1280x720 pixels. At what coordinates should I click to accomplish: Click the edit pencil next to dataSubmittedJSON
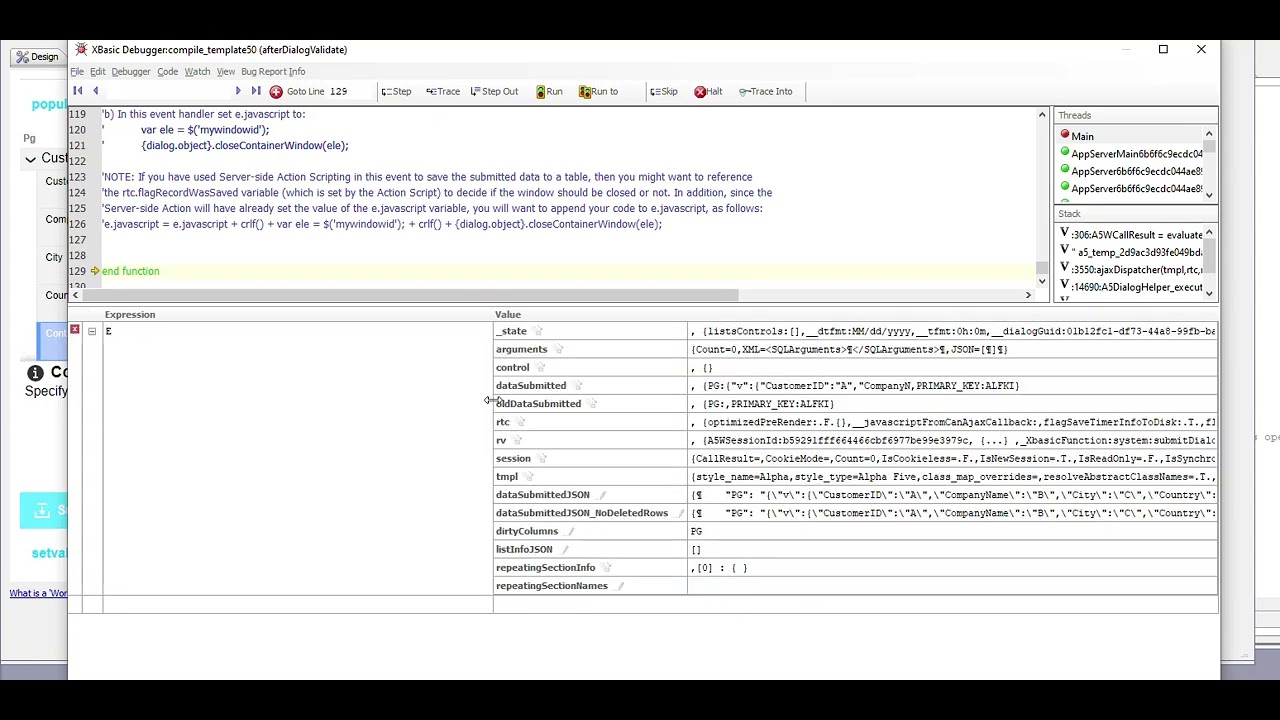coord(602,495)
